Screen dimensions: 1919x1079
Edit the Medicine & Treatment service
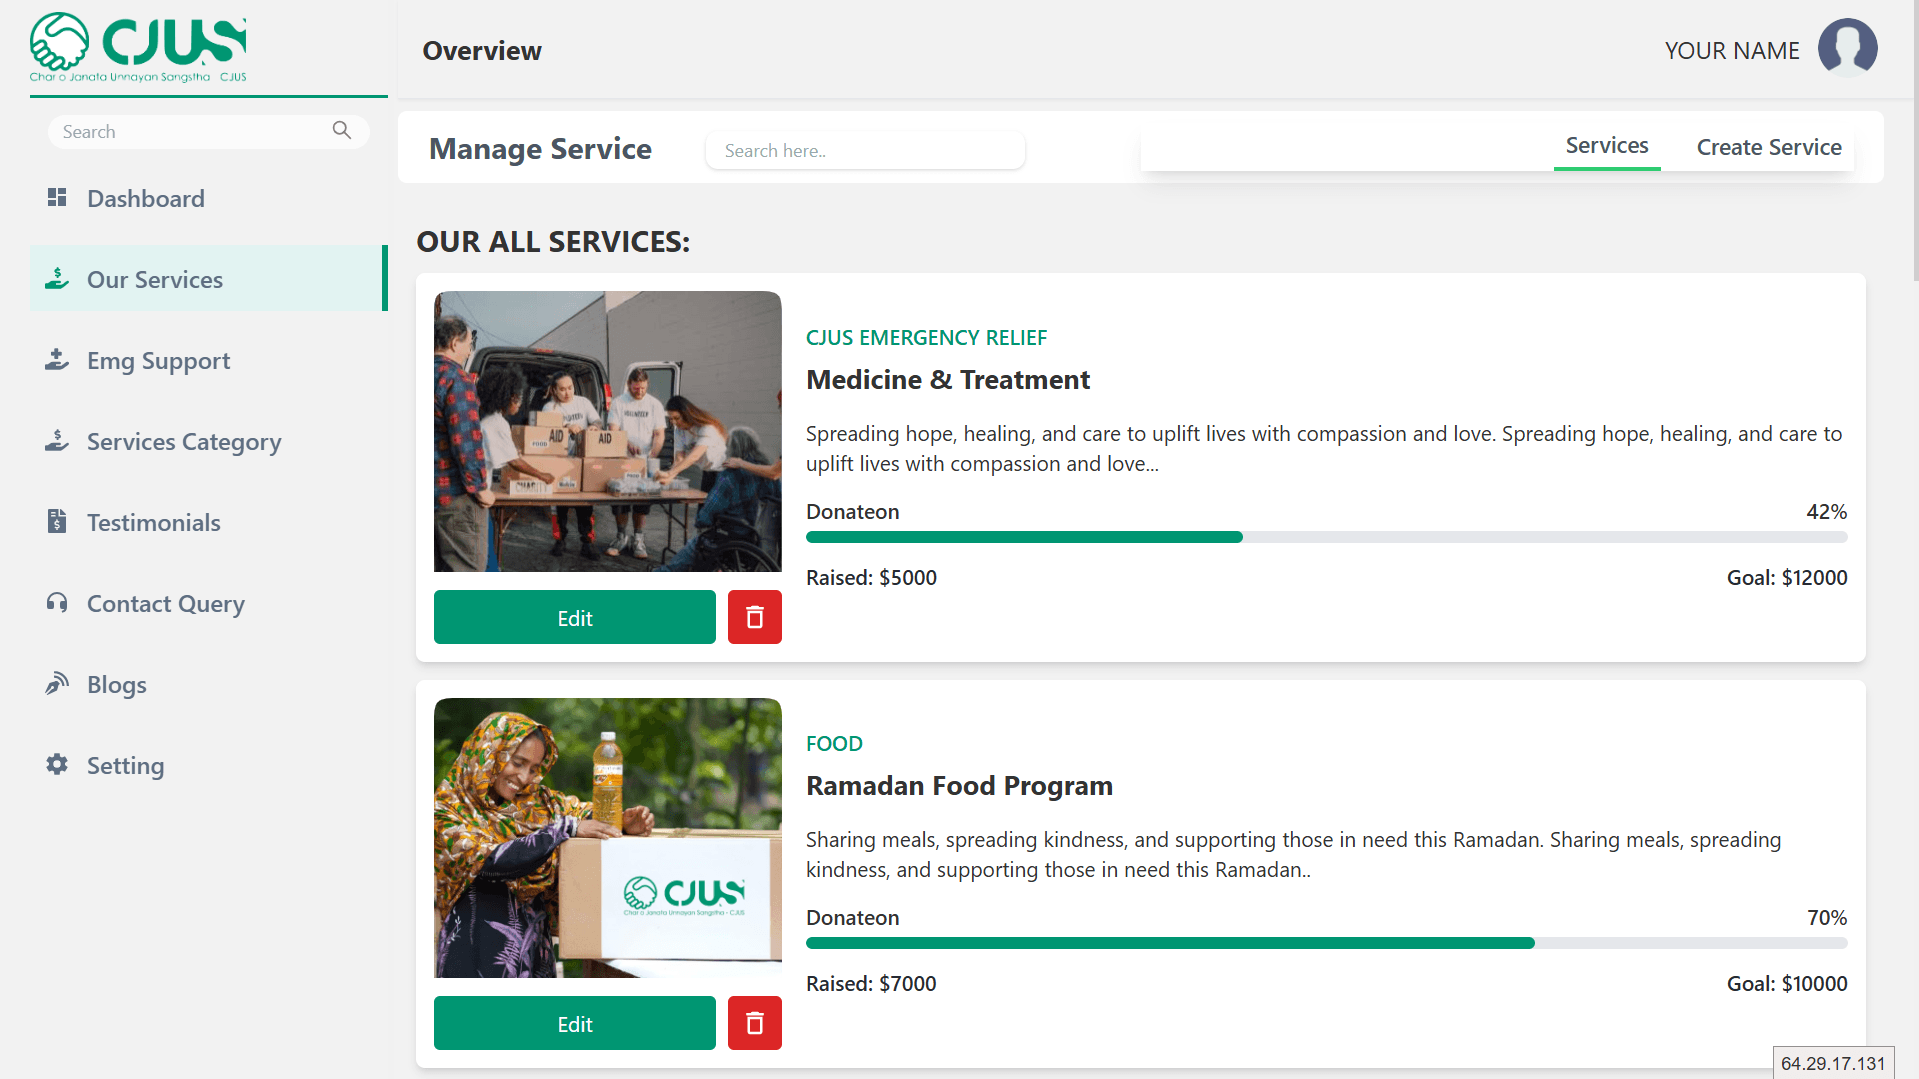(x=574, y=617)
